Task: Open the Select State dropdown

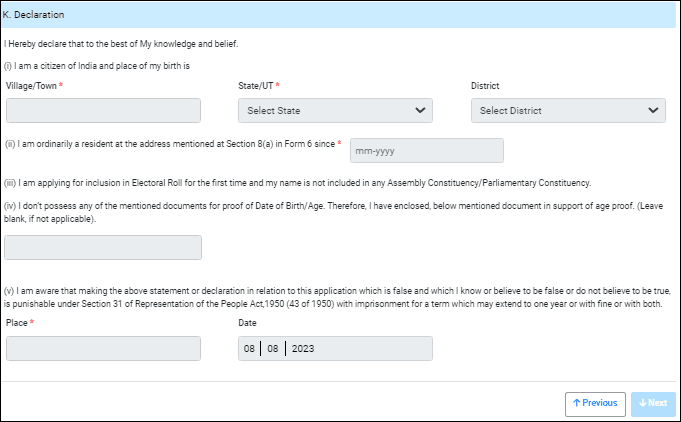Action: [335, 110]
